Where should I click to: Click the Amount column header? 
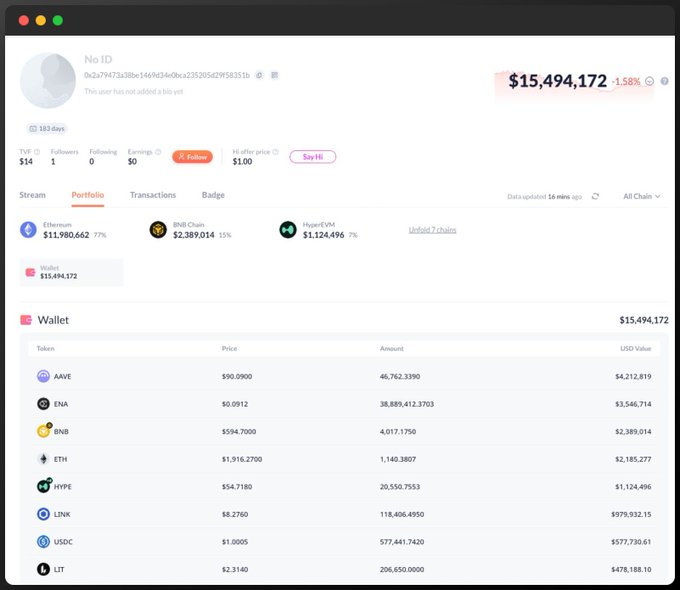coord(392,348)
